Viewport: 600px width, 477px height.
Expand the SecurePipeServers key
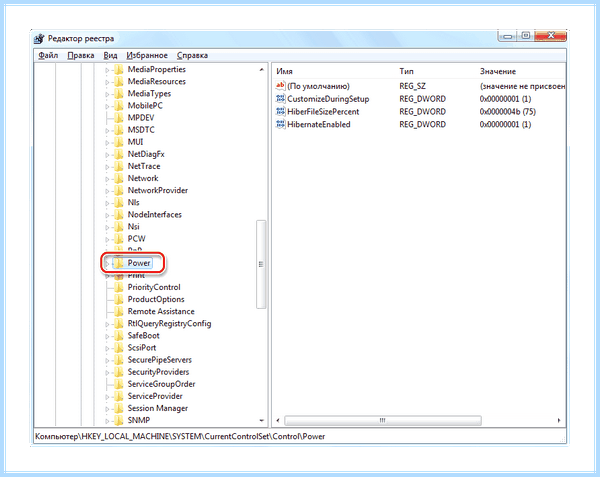pos(107,360)
